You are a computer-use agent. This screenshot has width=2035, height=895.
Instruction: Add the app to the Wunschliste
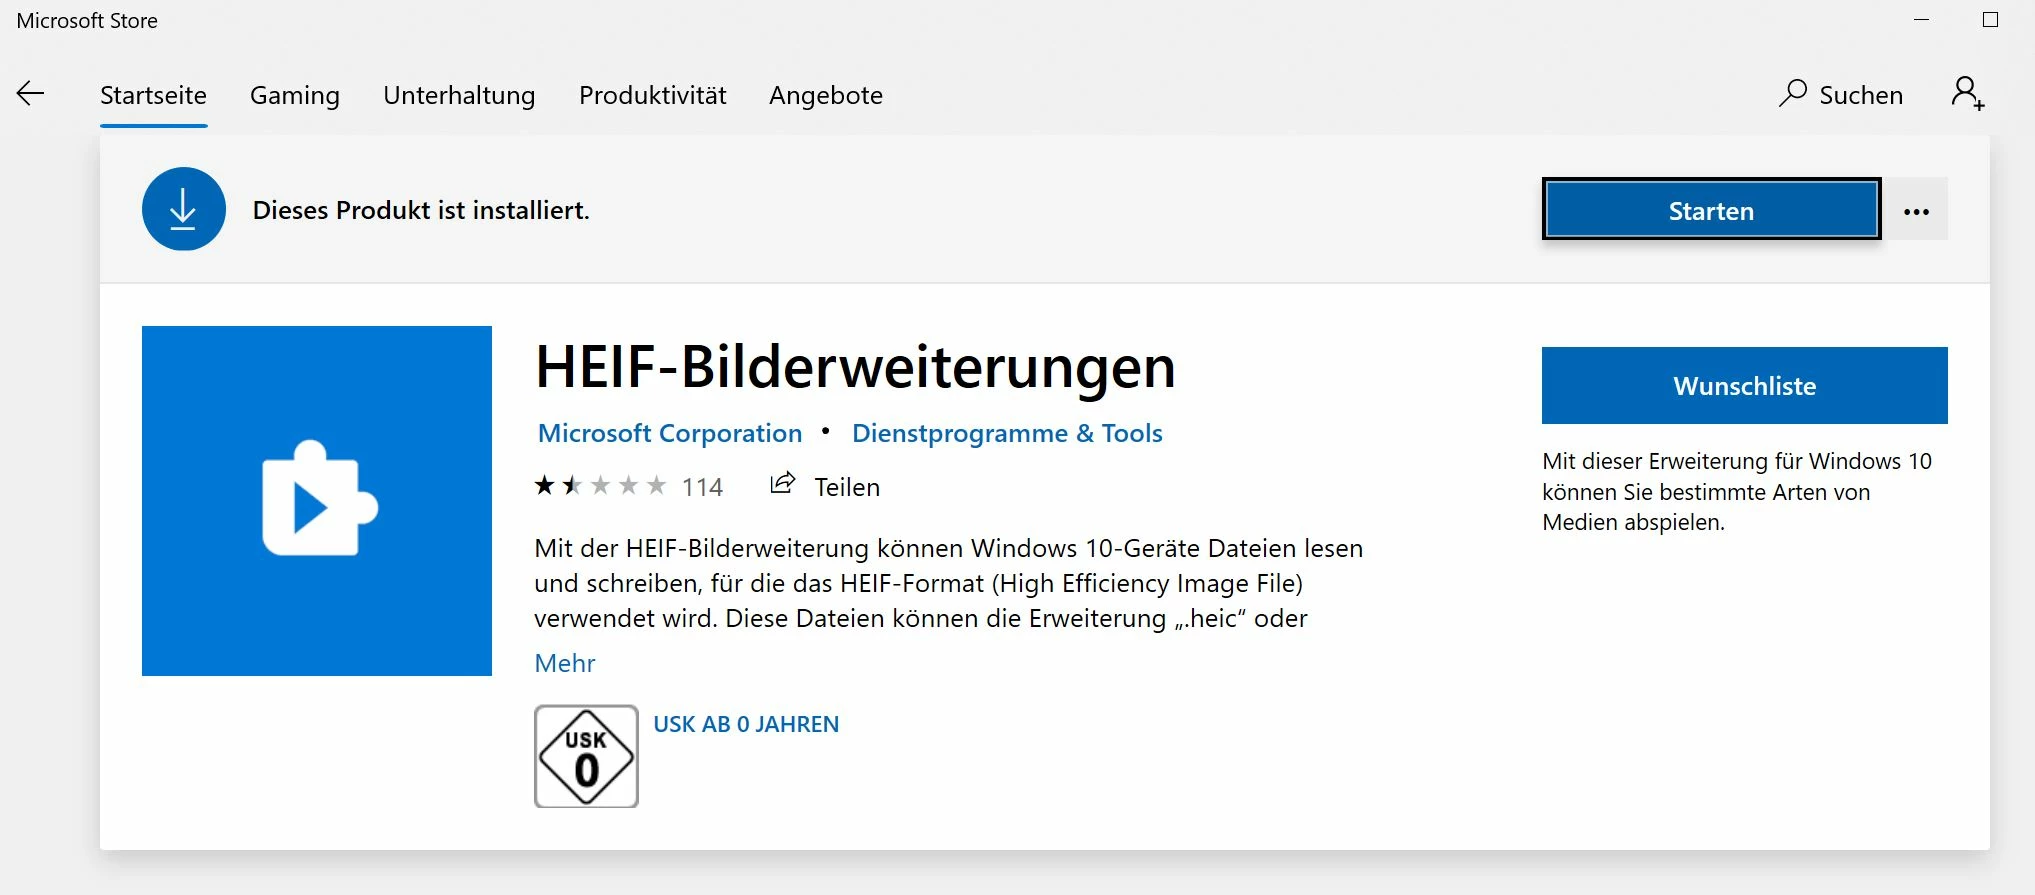(x=1744, y=385)
